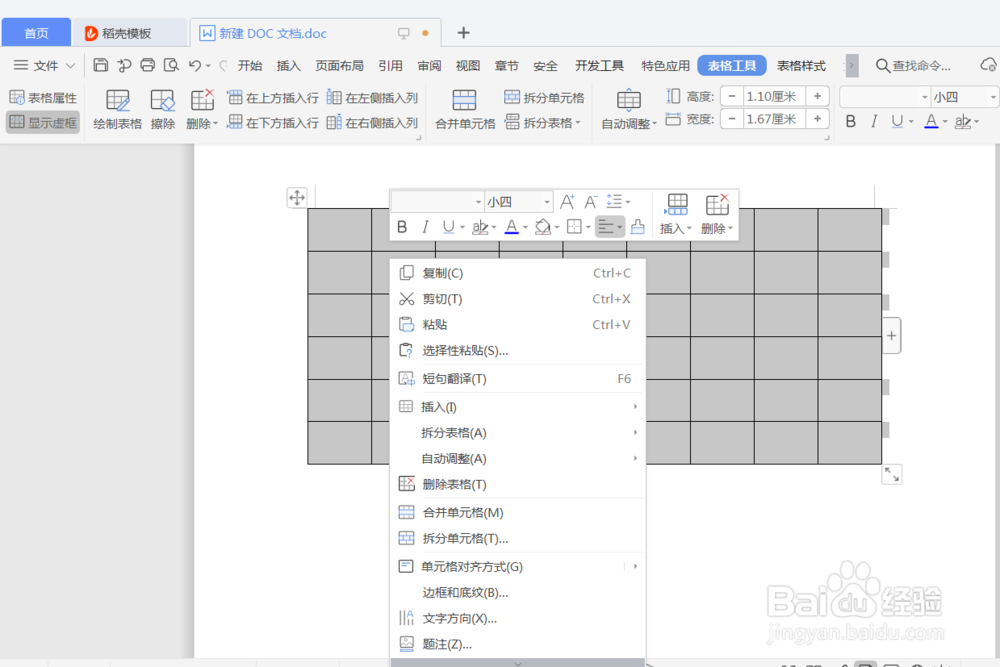Click mini toolbar increase font size icon

pos(567,202)
